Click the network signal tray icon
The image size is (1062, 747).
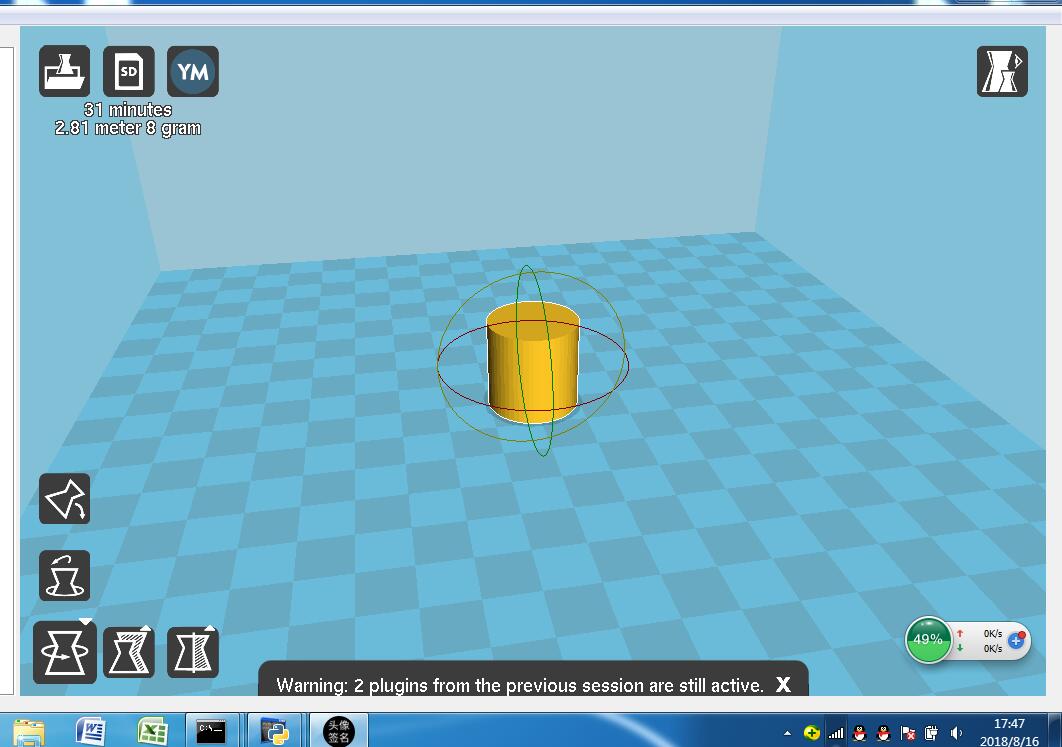pyautogui.click(x=836, y=733)
